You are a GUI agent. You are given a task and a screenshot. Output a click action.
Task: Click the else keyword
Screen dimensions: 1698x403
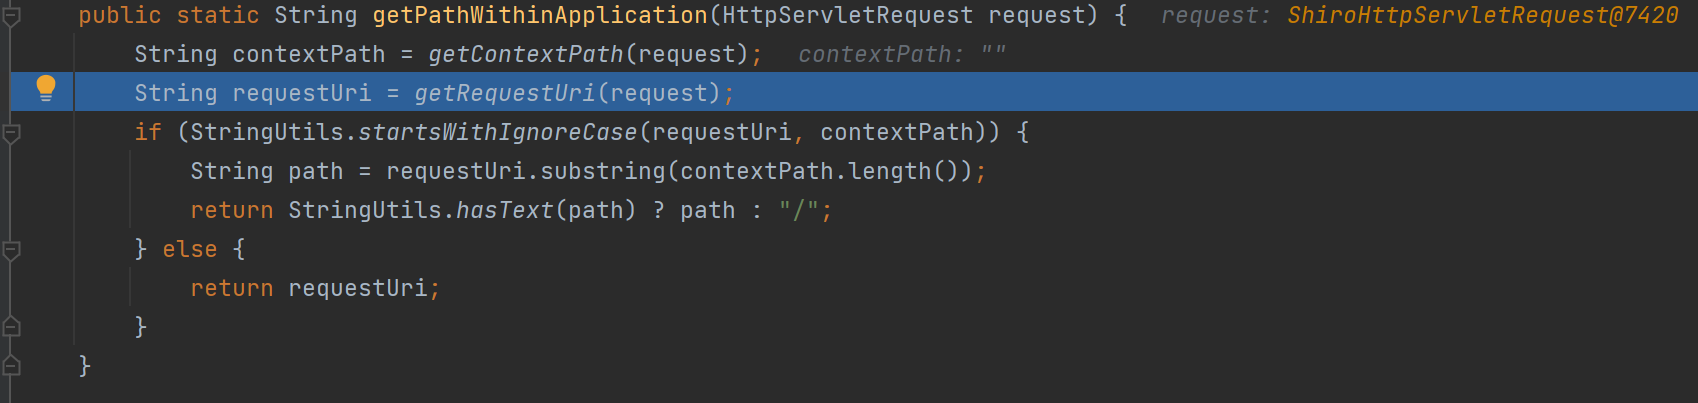[190, 250]
